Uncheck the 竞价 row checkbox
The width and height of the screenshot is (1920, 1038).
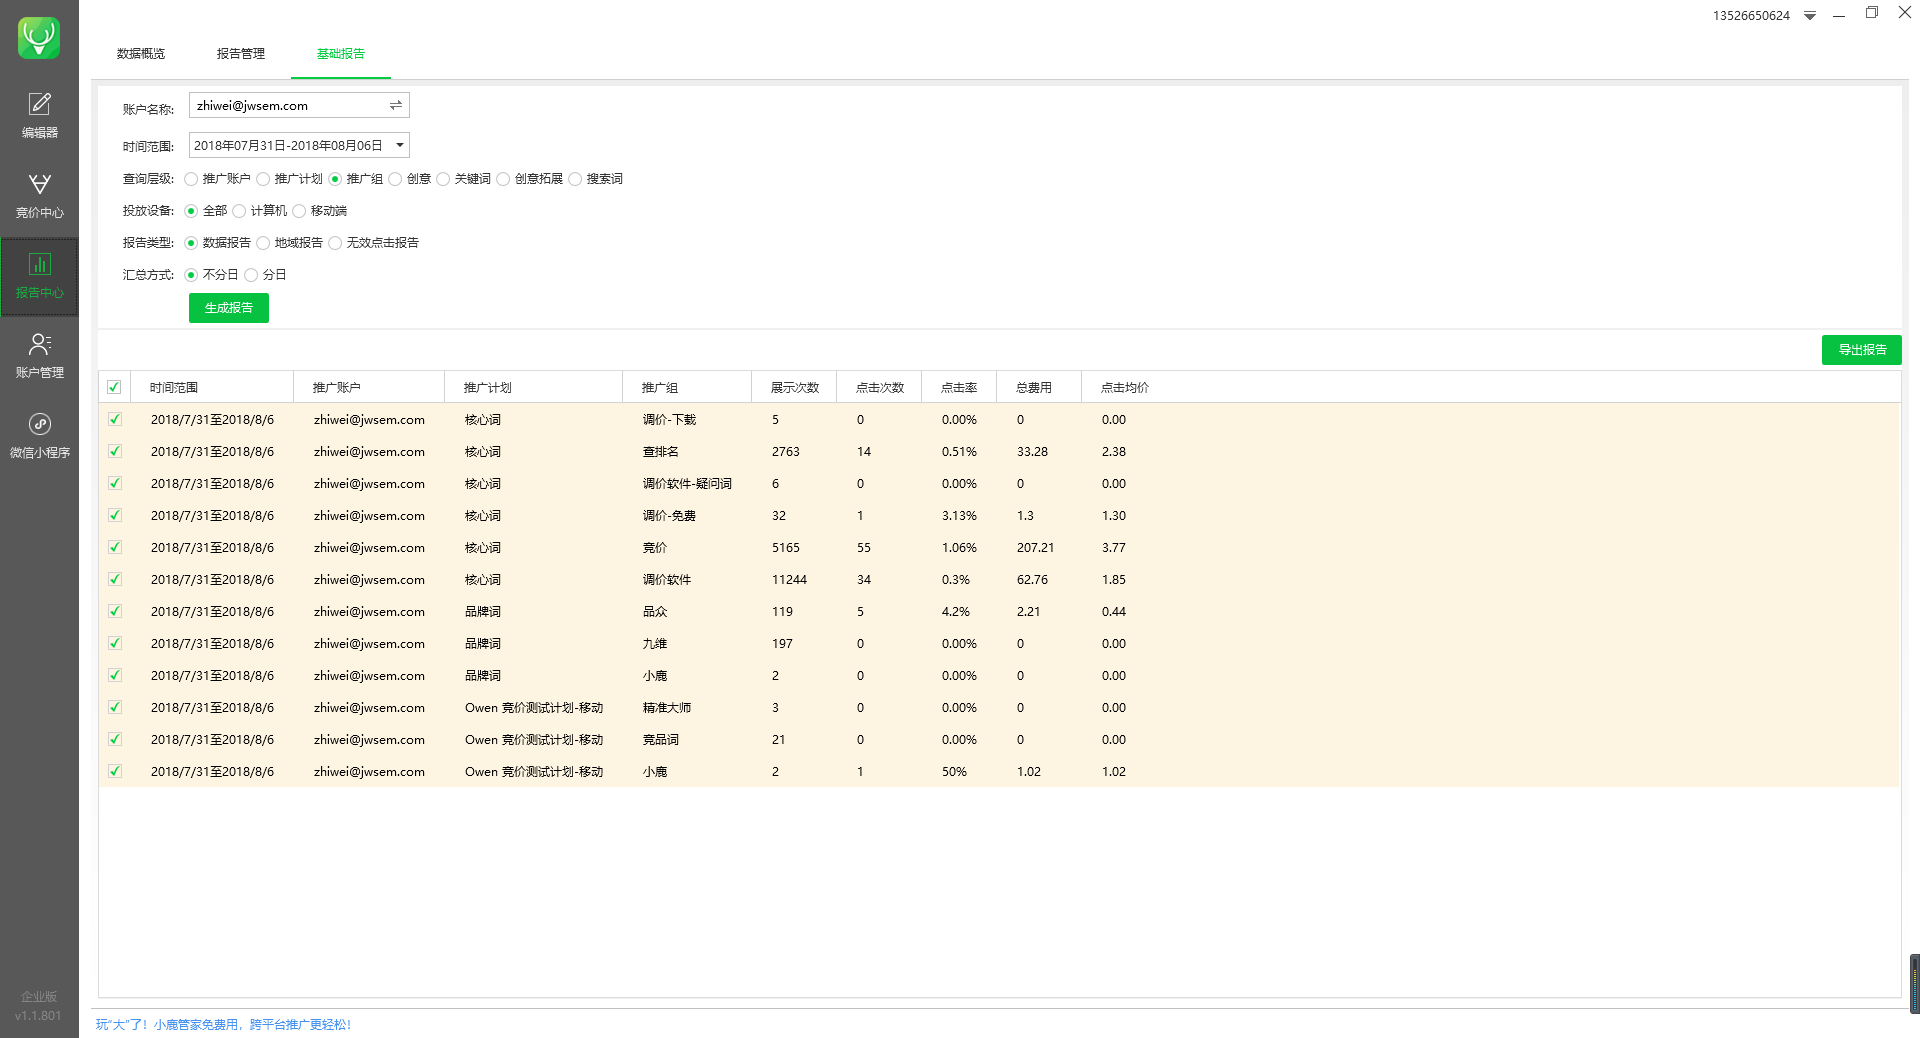tap(115, 547)
